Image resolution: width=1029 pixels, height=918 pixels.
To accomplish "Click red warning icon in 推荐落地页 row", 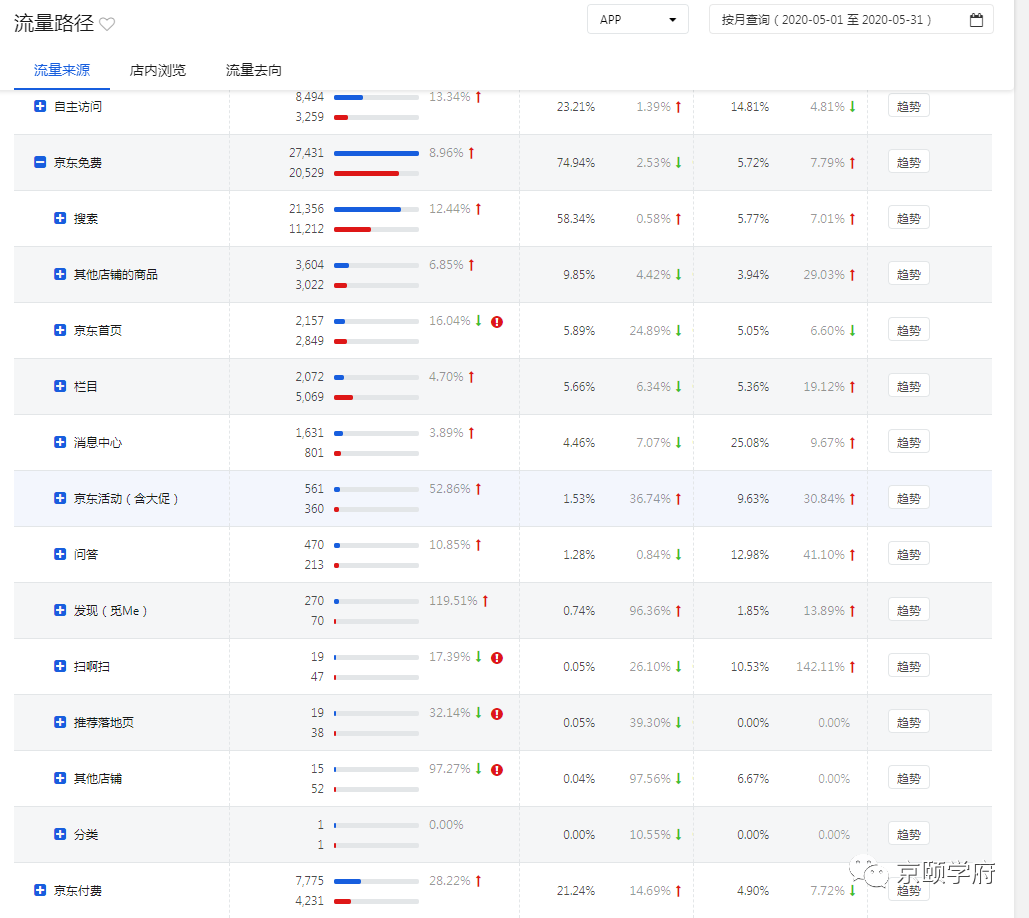I will pyautogui.click(x=497, y=713).
